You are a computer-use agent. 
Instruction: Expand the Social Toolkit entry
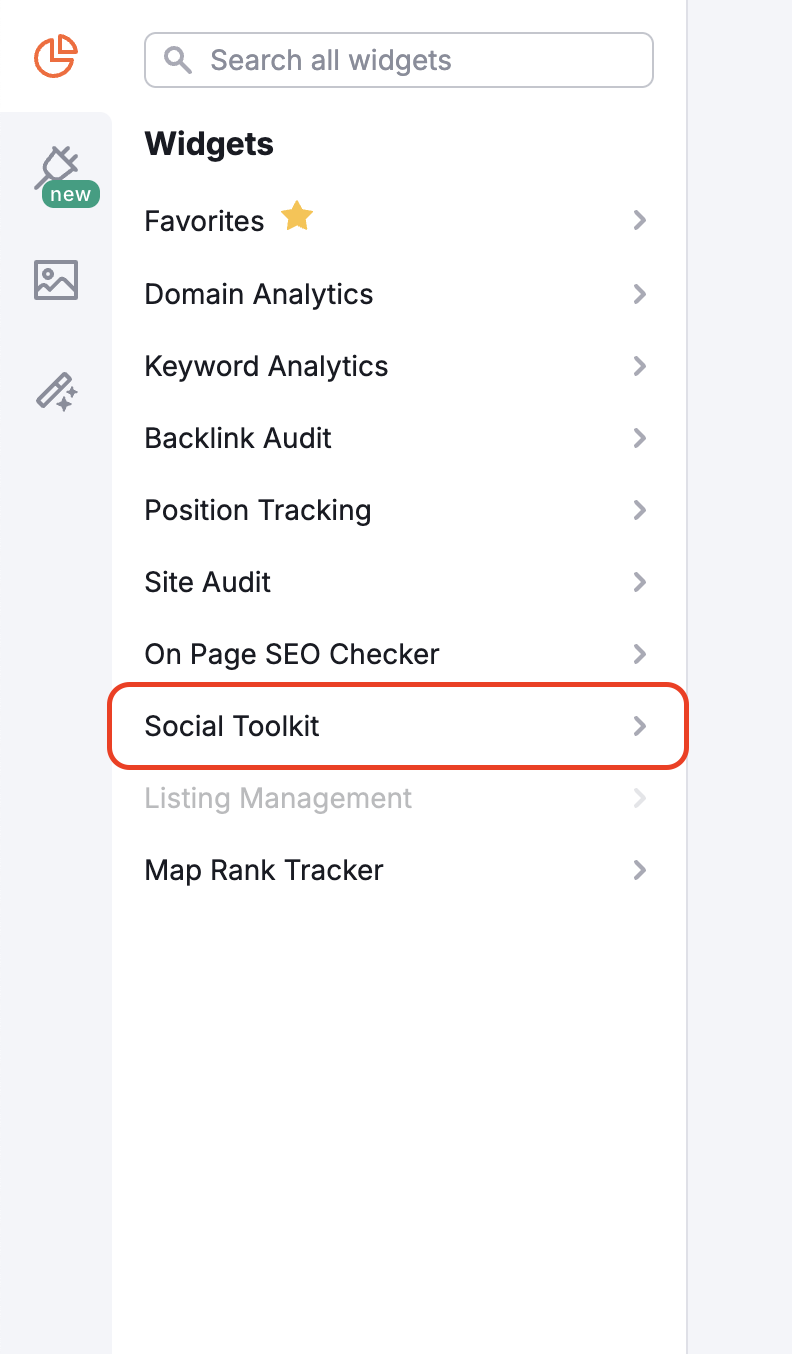coord(640,727)
